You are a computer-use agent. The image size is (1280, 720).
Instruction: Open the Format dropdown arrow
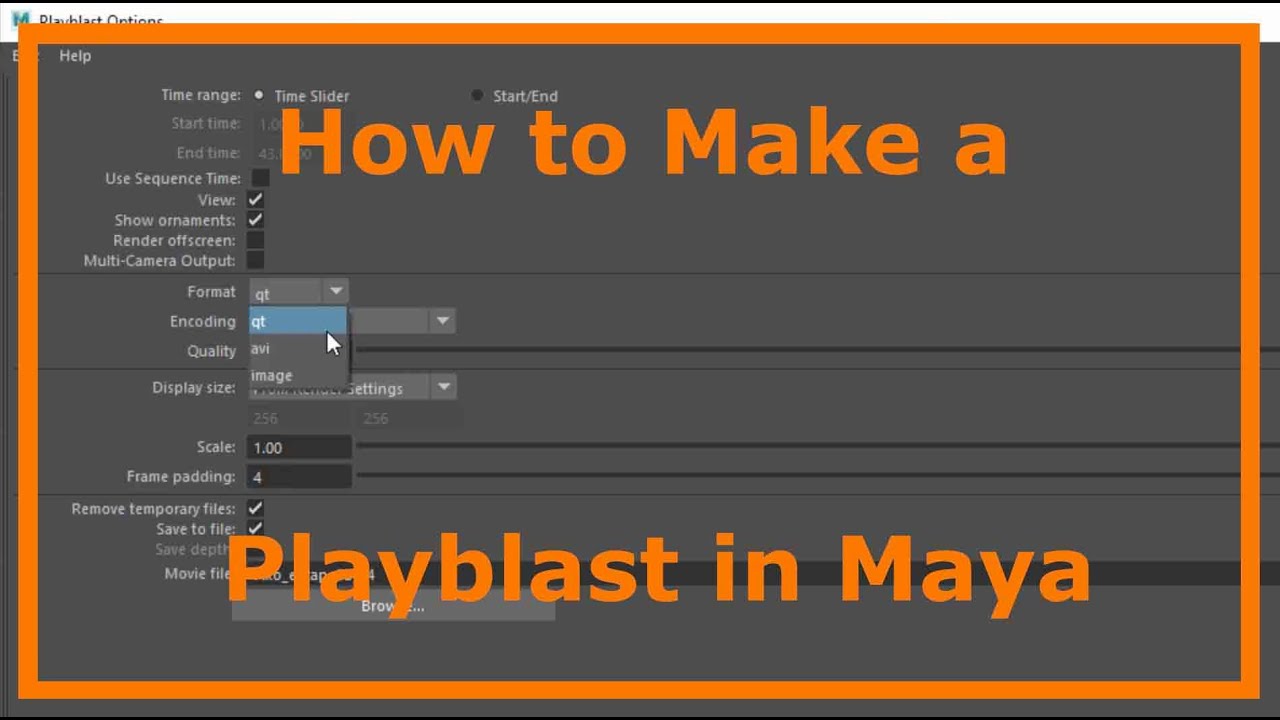pyautogui.click(x=336, y=291)
